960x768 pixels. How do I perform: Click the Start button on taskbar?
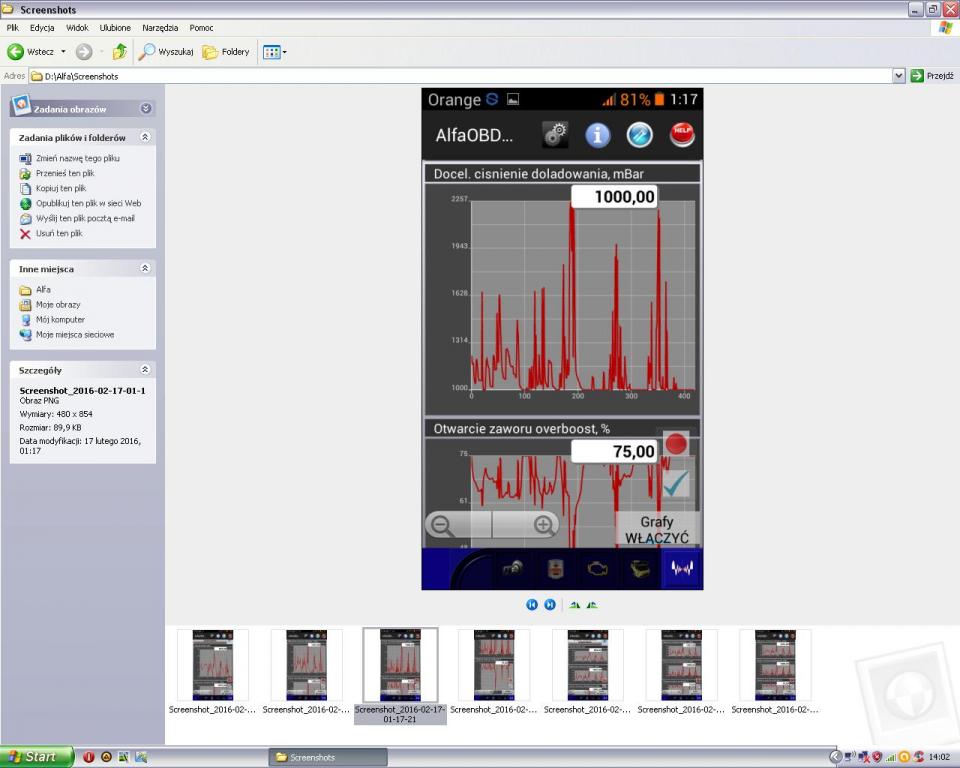pyautogui.click(x=37, y=757)
